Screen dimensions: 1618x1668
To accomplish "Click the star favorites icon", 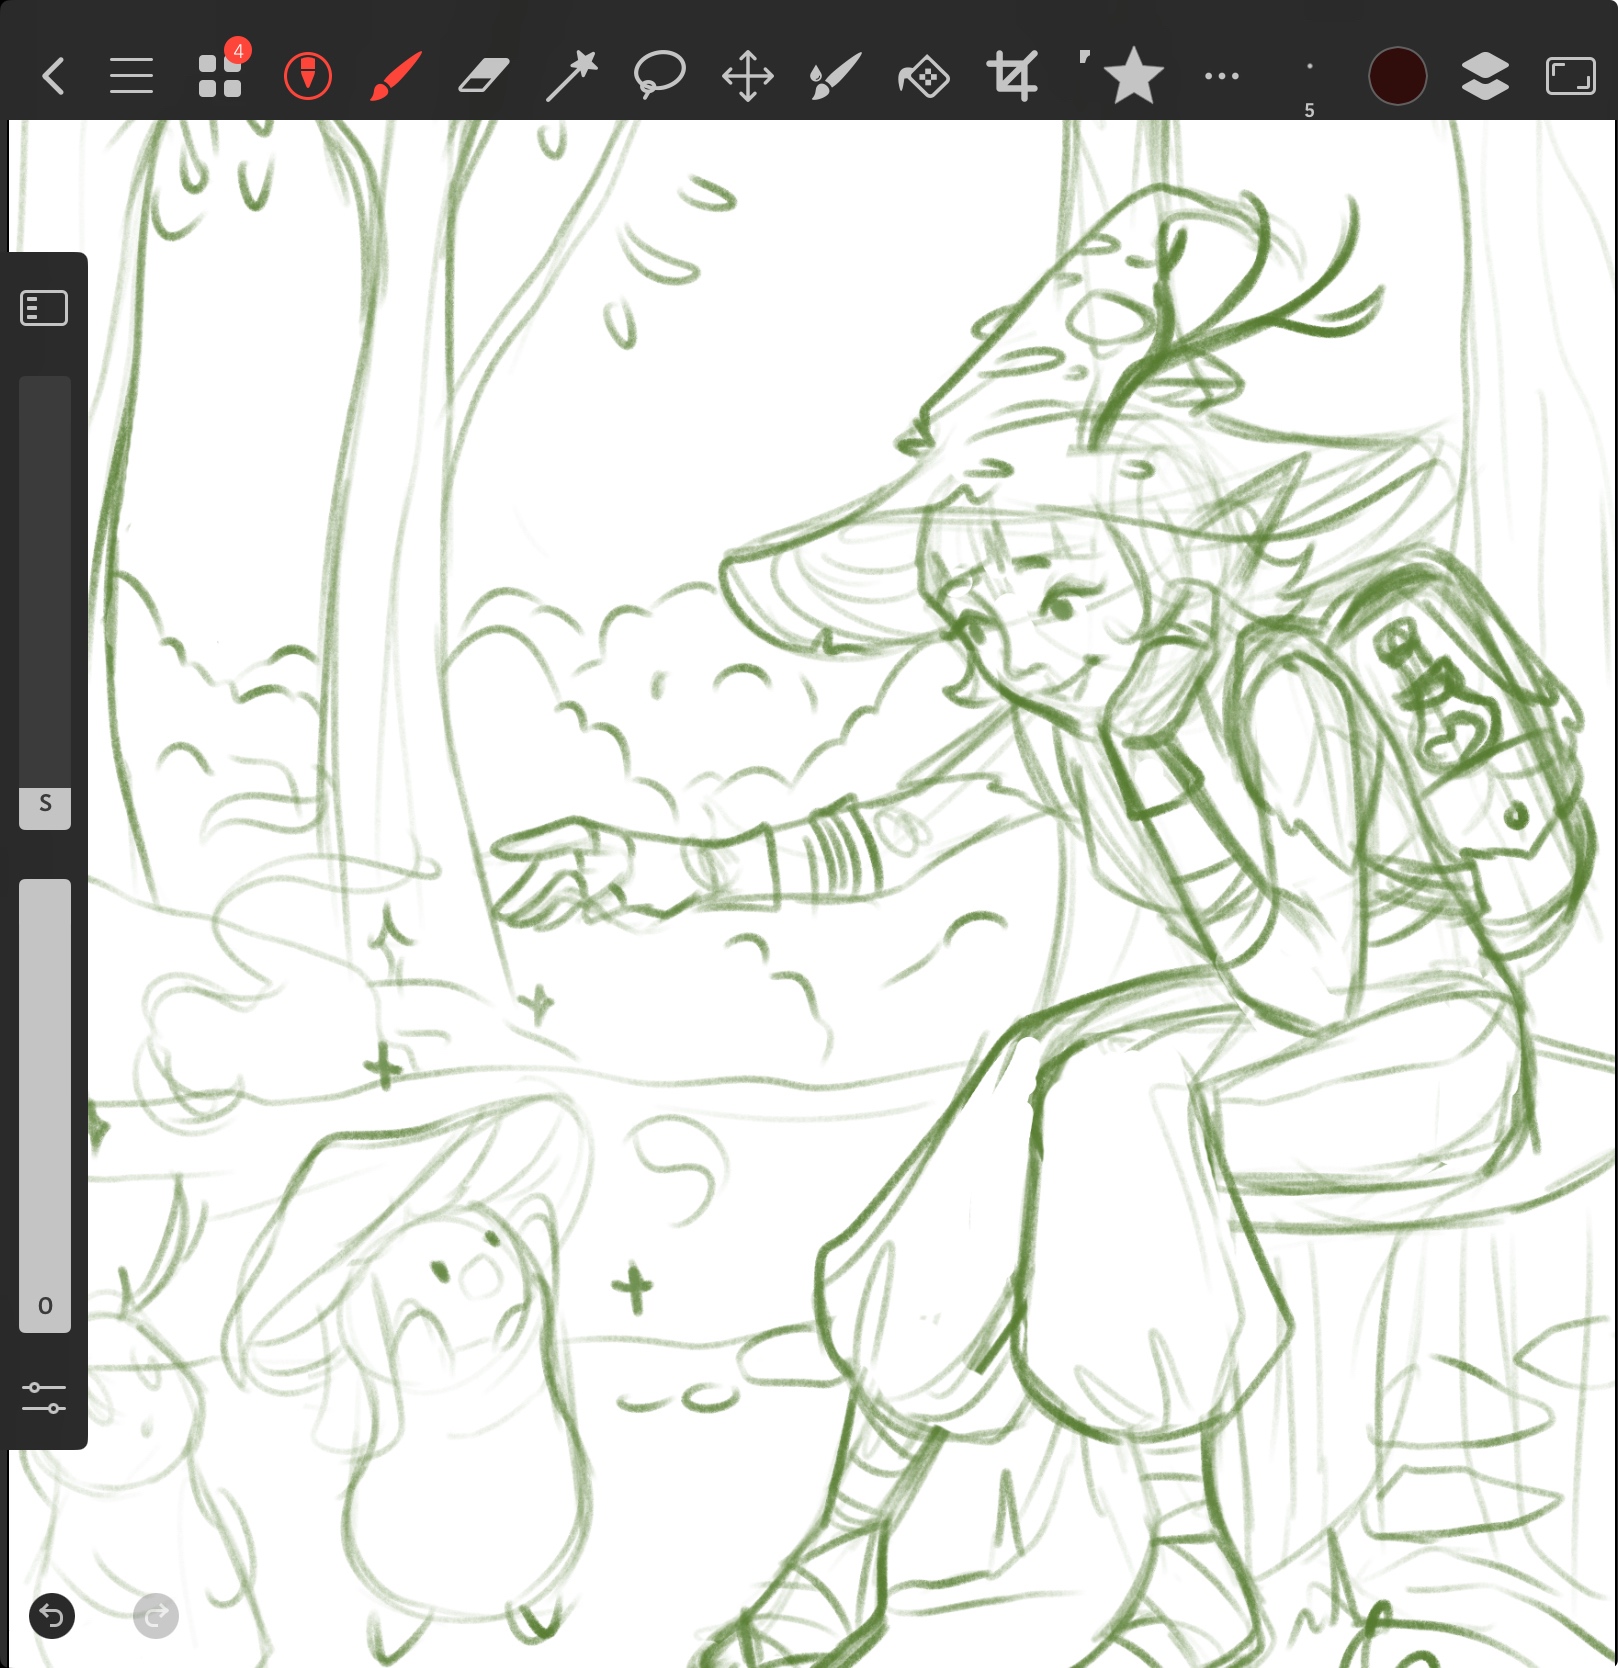I will 1132,76.
